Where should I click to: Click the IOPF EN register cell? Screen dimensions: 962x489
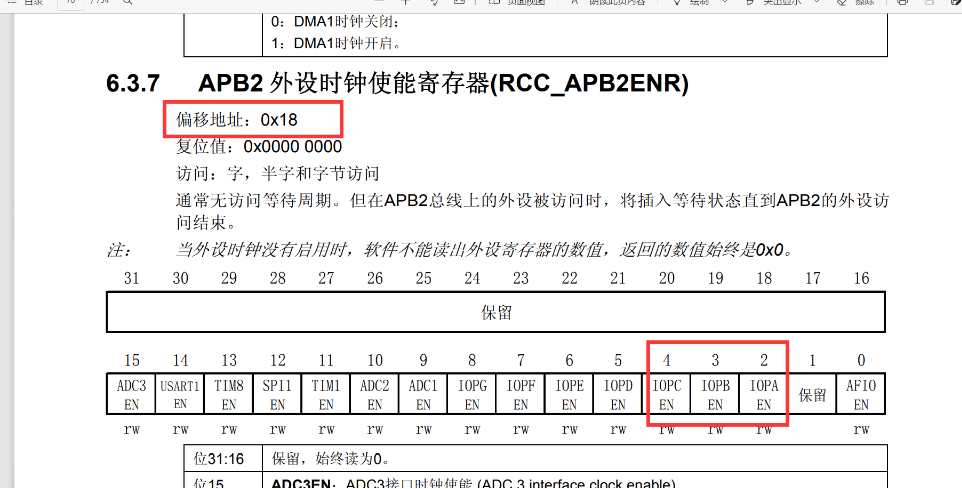point(520,395)
